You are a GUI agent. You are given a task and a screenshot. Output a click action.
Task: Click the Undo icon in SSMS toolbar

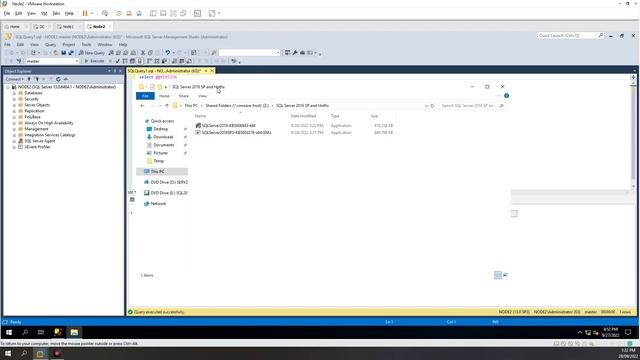167,53
